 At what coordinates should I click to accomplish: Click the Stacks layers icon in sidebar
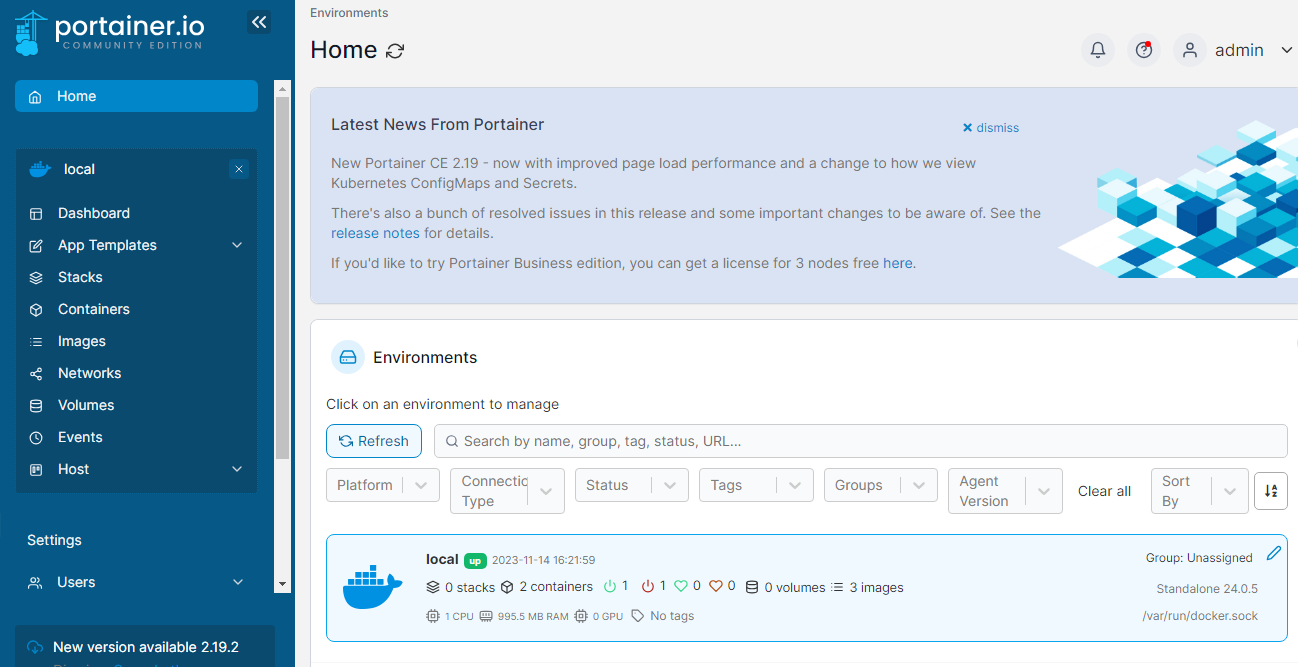click(x=36, y=277)
